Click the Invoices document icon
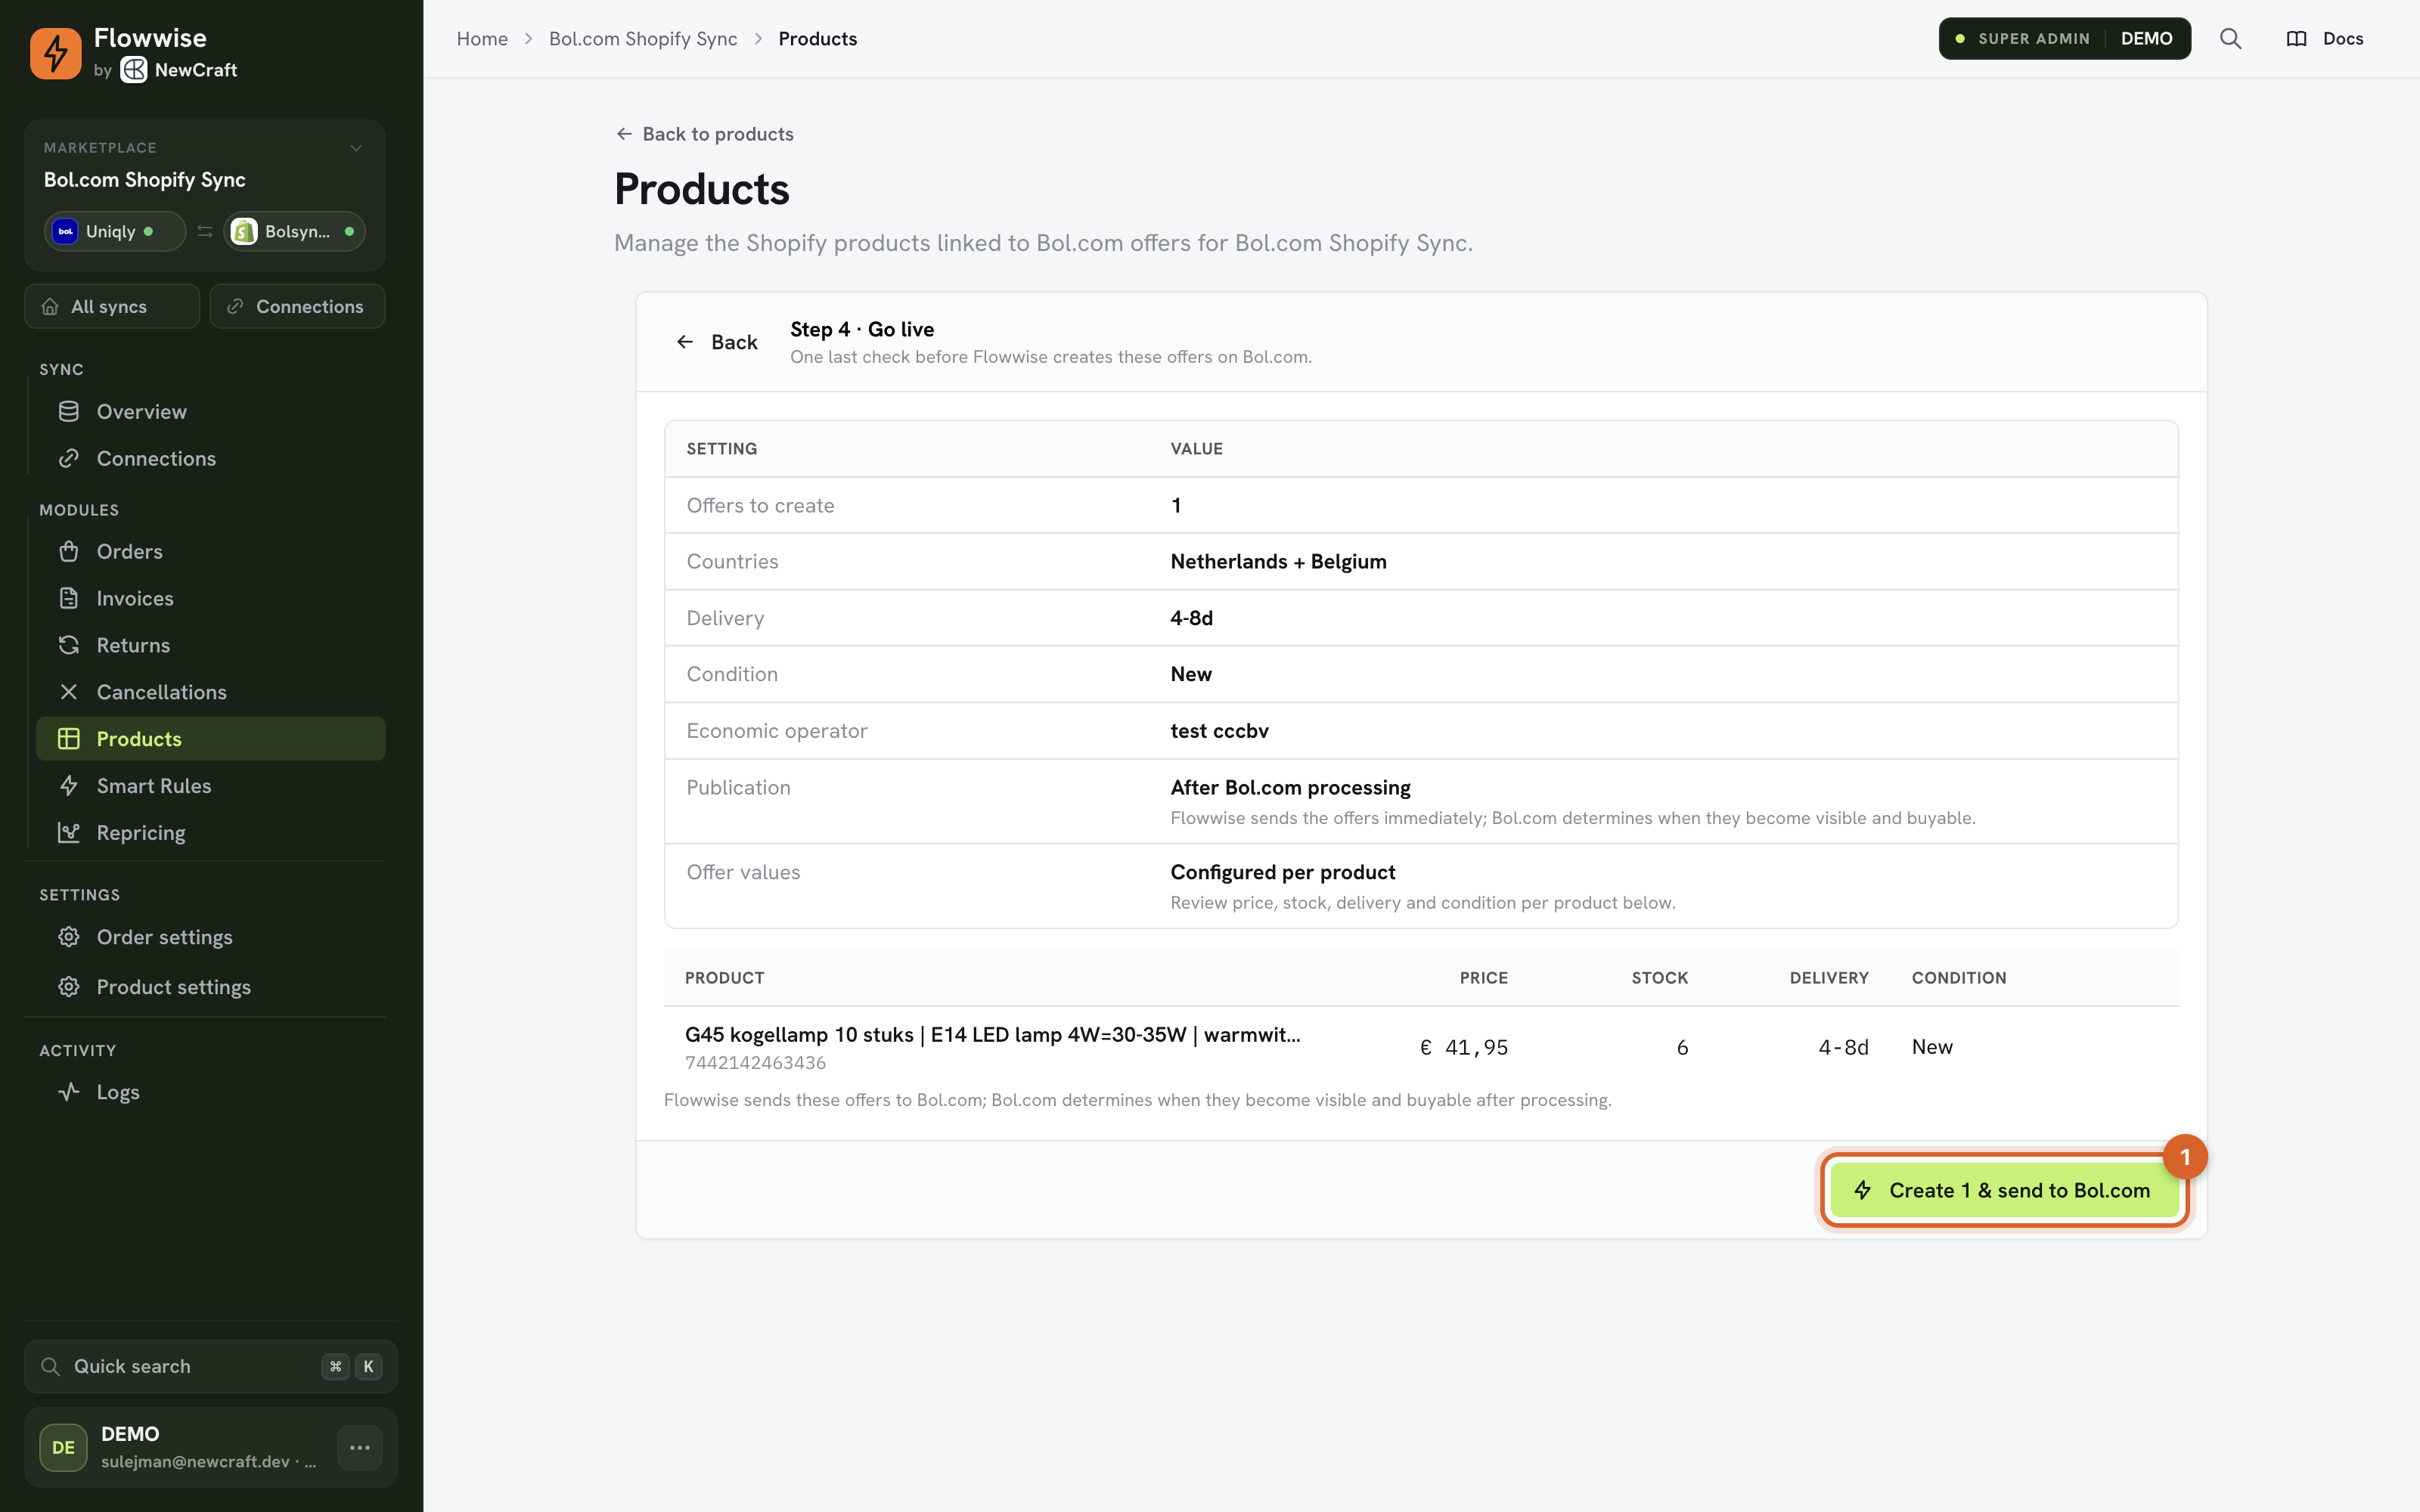 point(69,598)
